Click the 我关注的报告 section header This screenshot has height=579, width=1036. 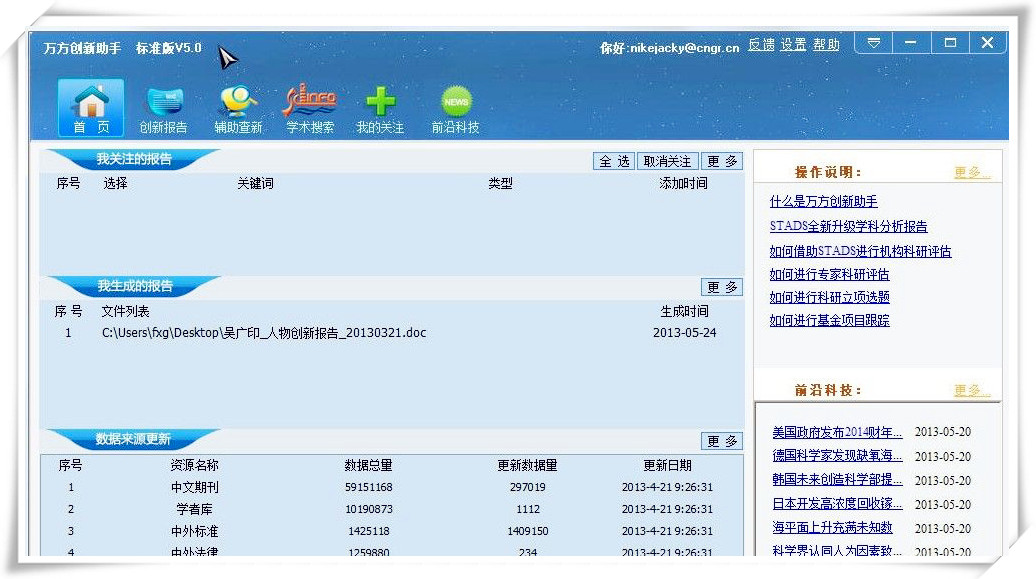pyautogui.click(x=133, y=159)
